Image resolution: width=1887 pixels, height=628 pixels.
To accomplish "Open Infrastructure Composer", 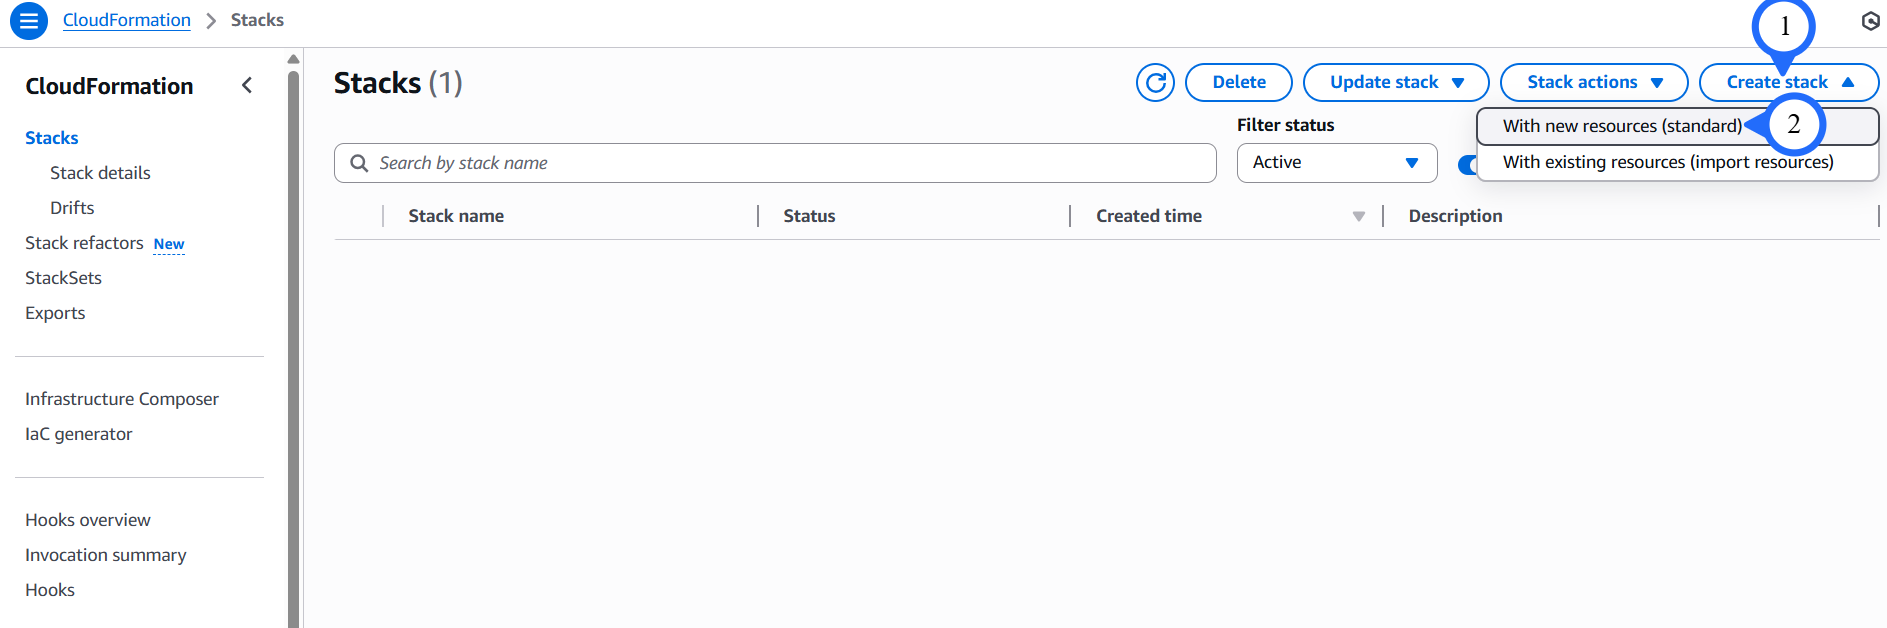I will [122, 399].
